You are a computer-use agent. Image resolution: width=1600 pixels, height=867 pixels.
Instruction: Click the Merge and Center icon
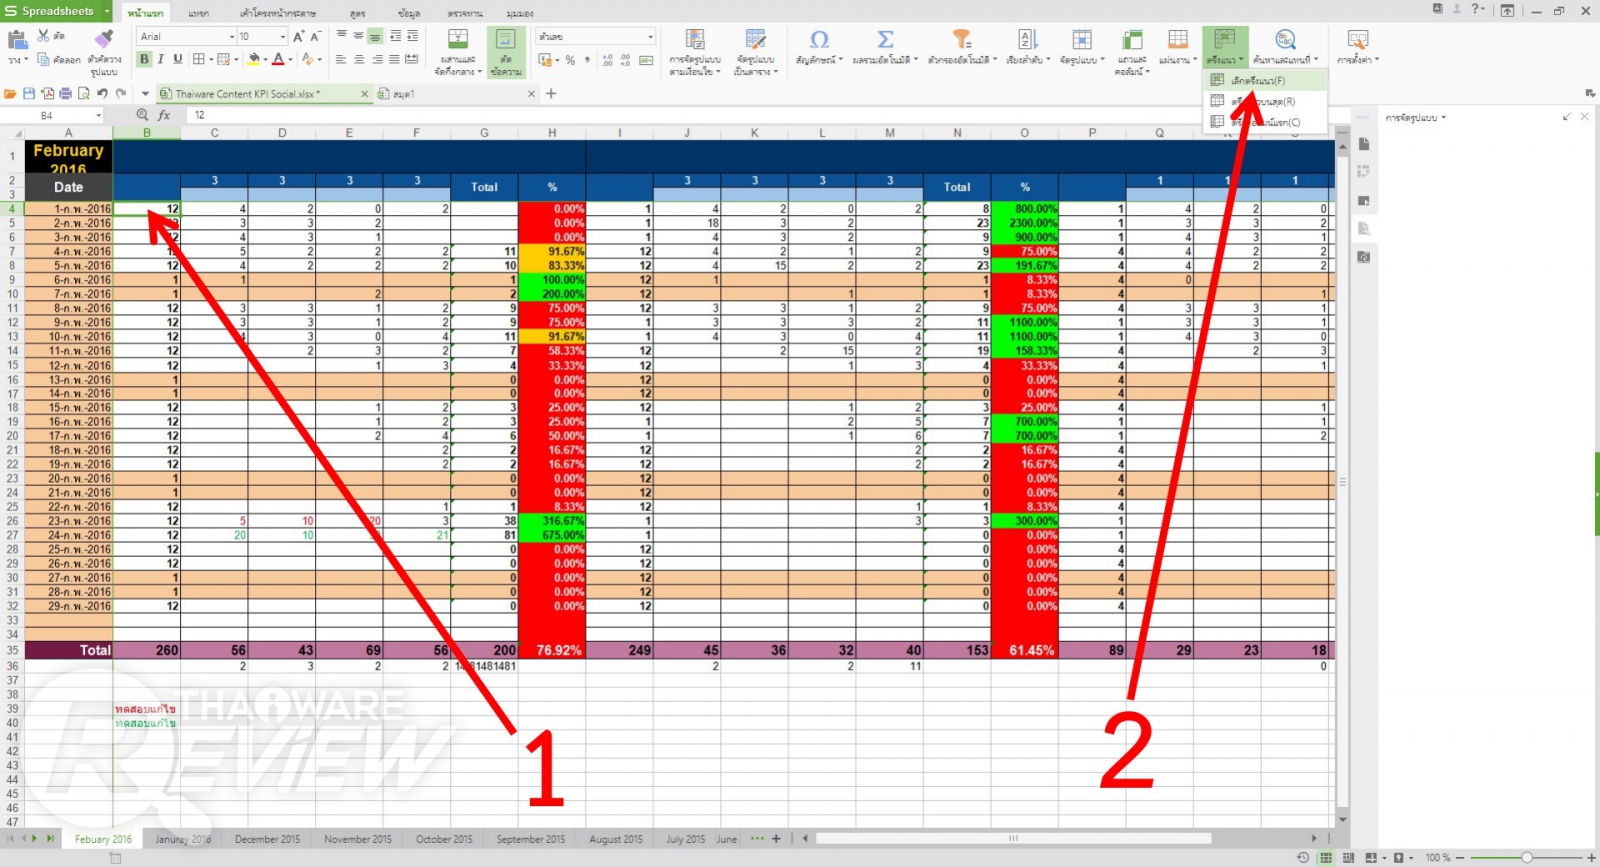[458, 41]
